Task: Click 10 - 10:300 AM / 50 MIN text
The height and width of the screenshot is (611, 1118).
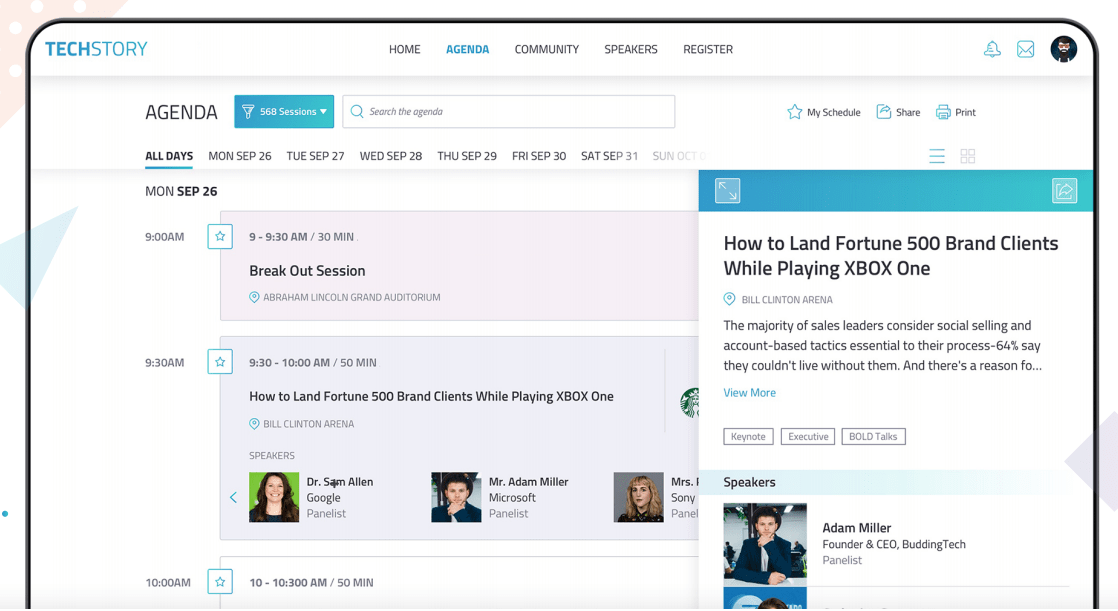Action: pos(311,582)
